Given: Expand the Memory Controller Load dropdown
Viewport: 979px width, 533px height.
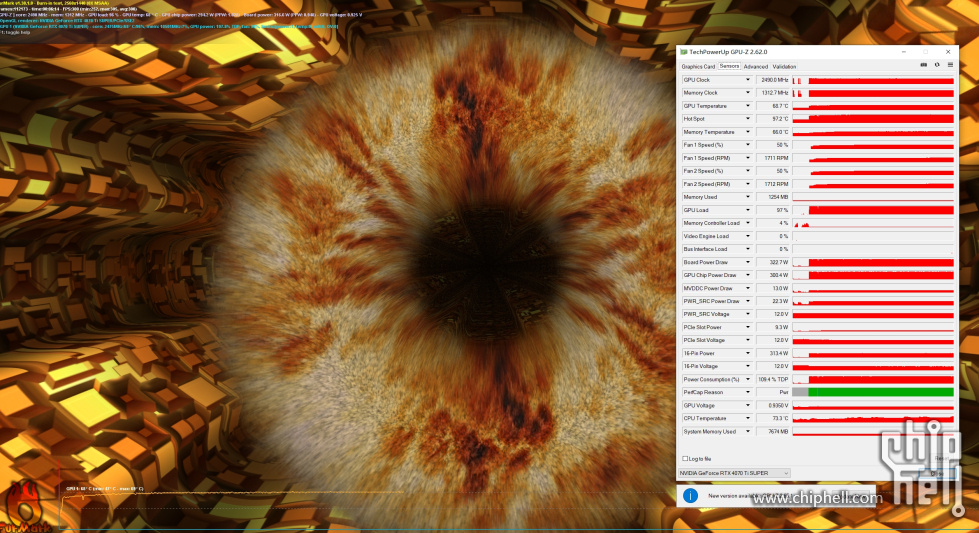Looking at the screenshot, I should pos(747,223).
